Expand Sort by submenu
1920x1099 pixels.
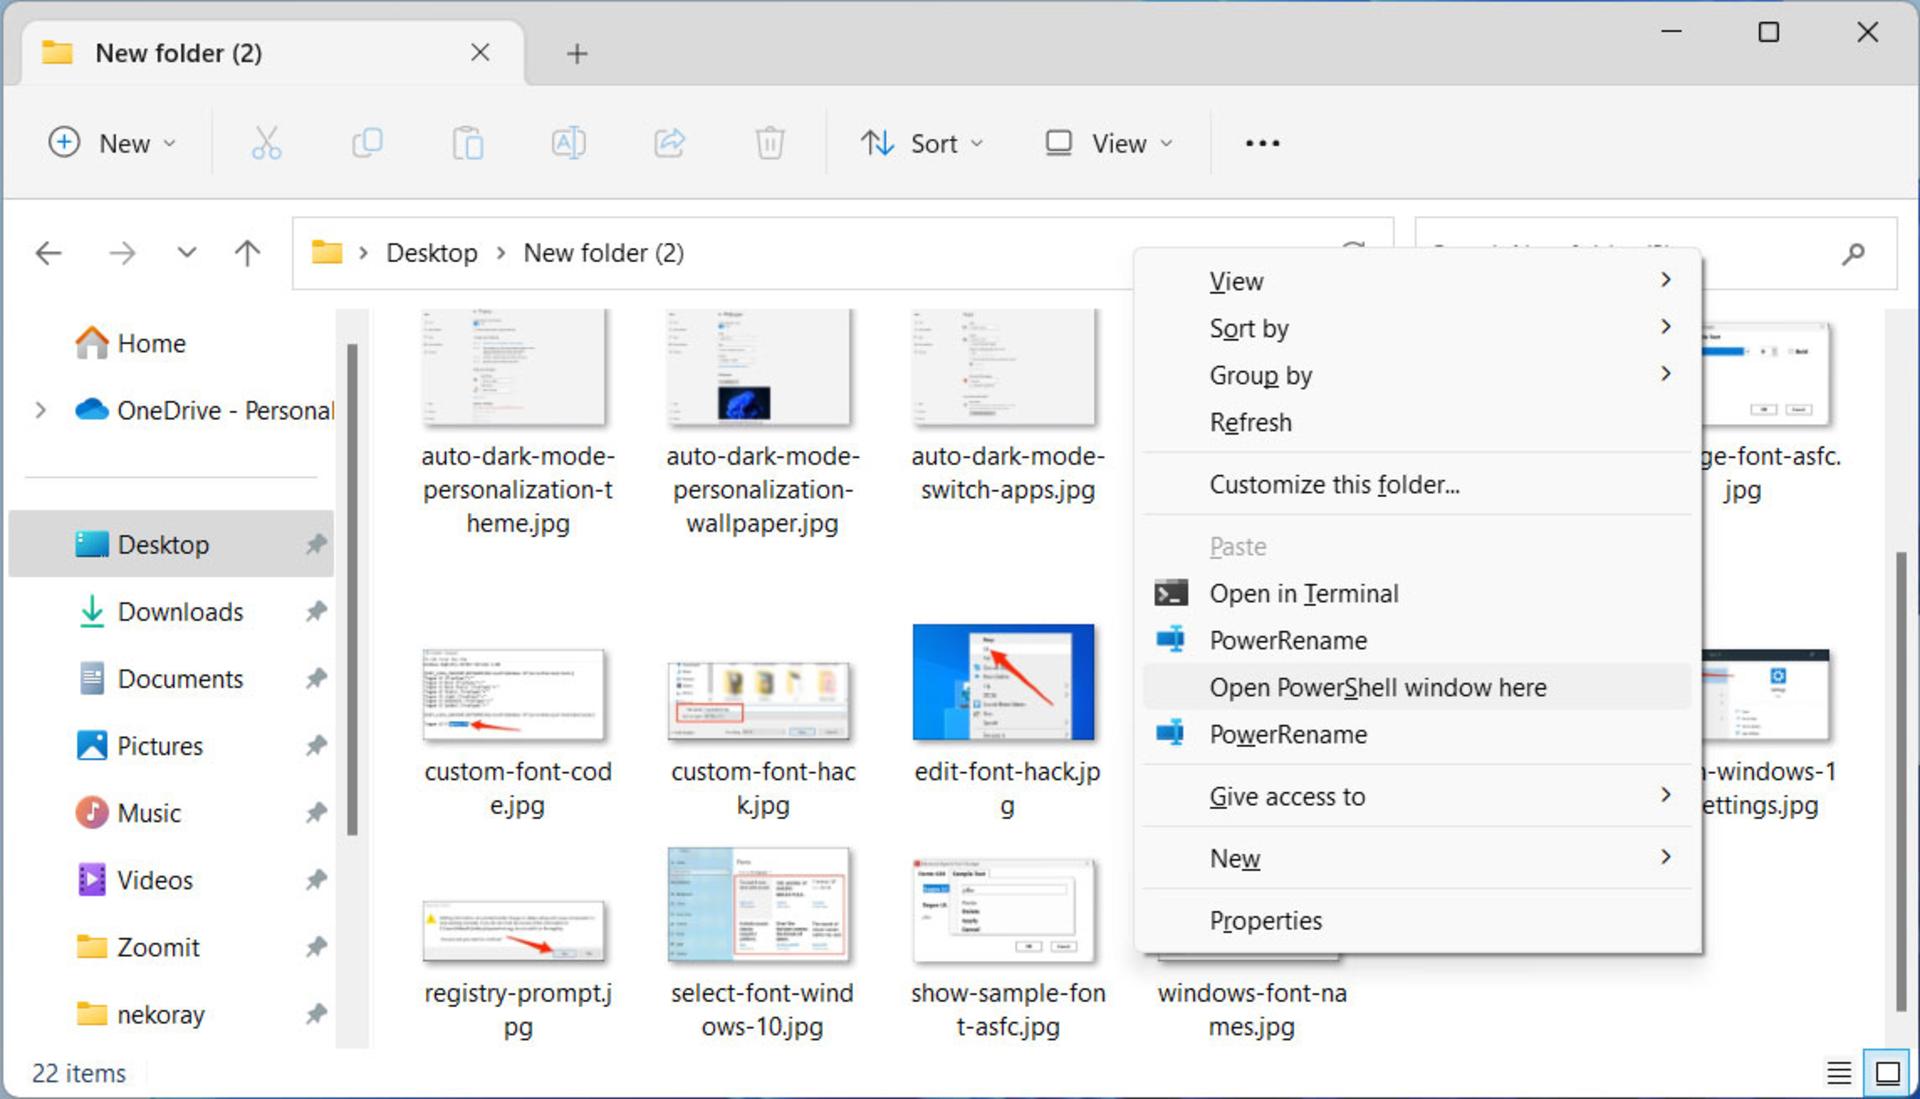1418,328
